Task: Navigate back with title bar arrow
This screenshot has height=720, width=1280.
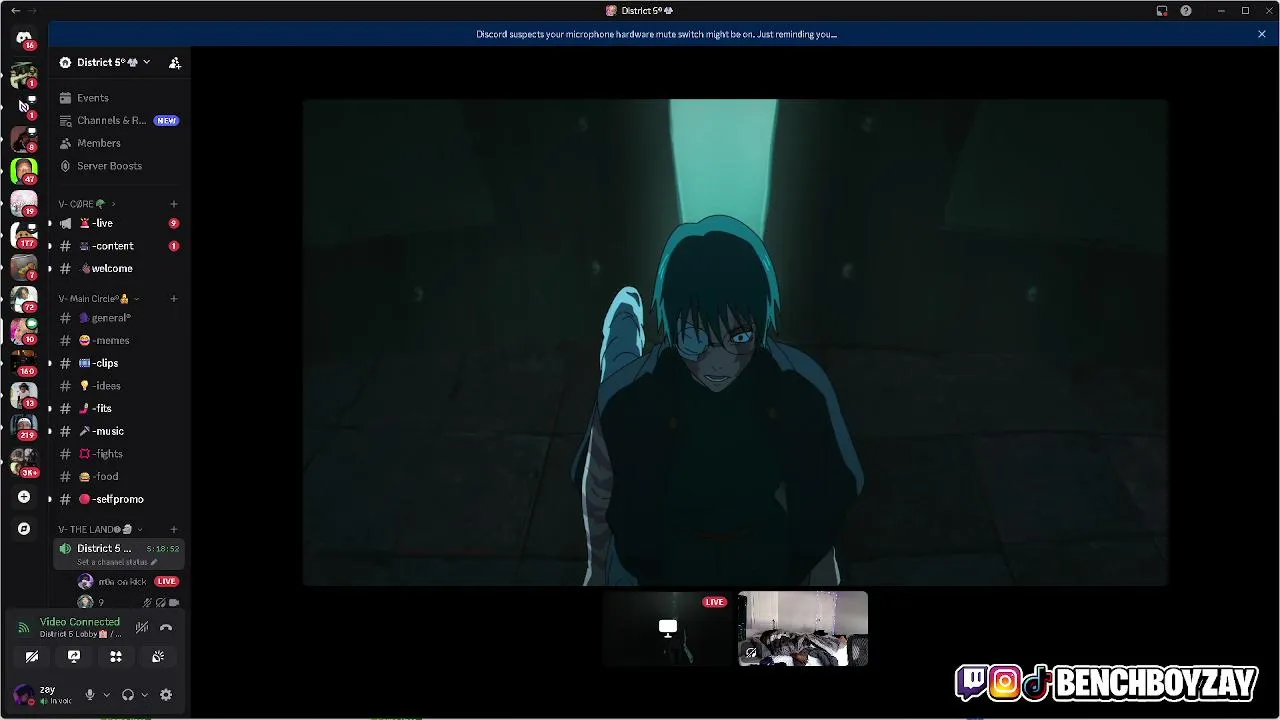Action: 15,11
